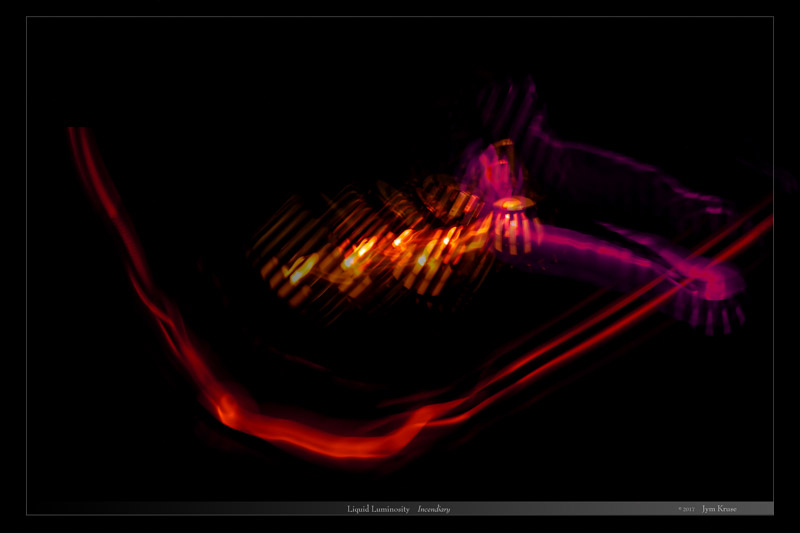Click the 'Jym Kruse' author name
Viewport: 800px width, 533px height.
tap(720, 509)
